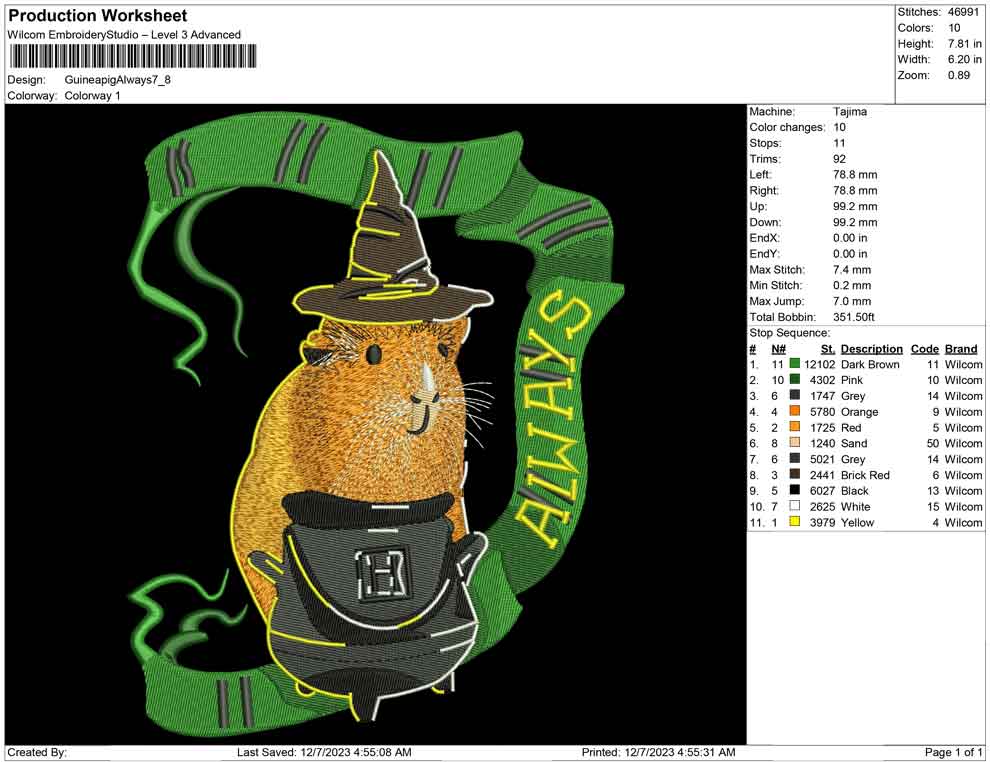The image size is (990, 762).
Task: Click the 'Printed: 12/7/2023 4:55:31 AM' text
Action: 658,752
